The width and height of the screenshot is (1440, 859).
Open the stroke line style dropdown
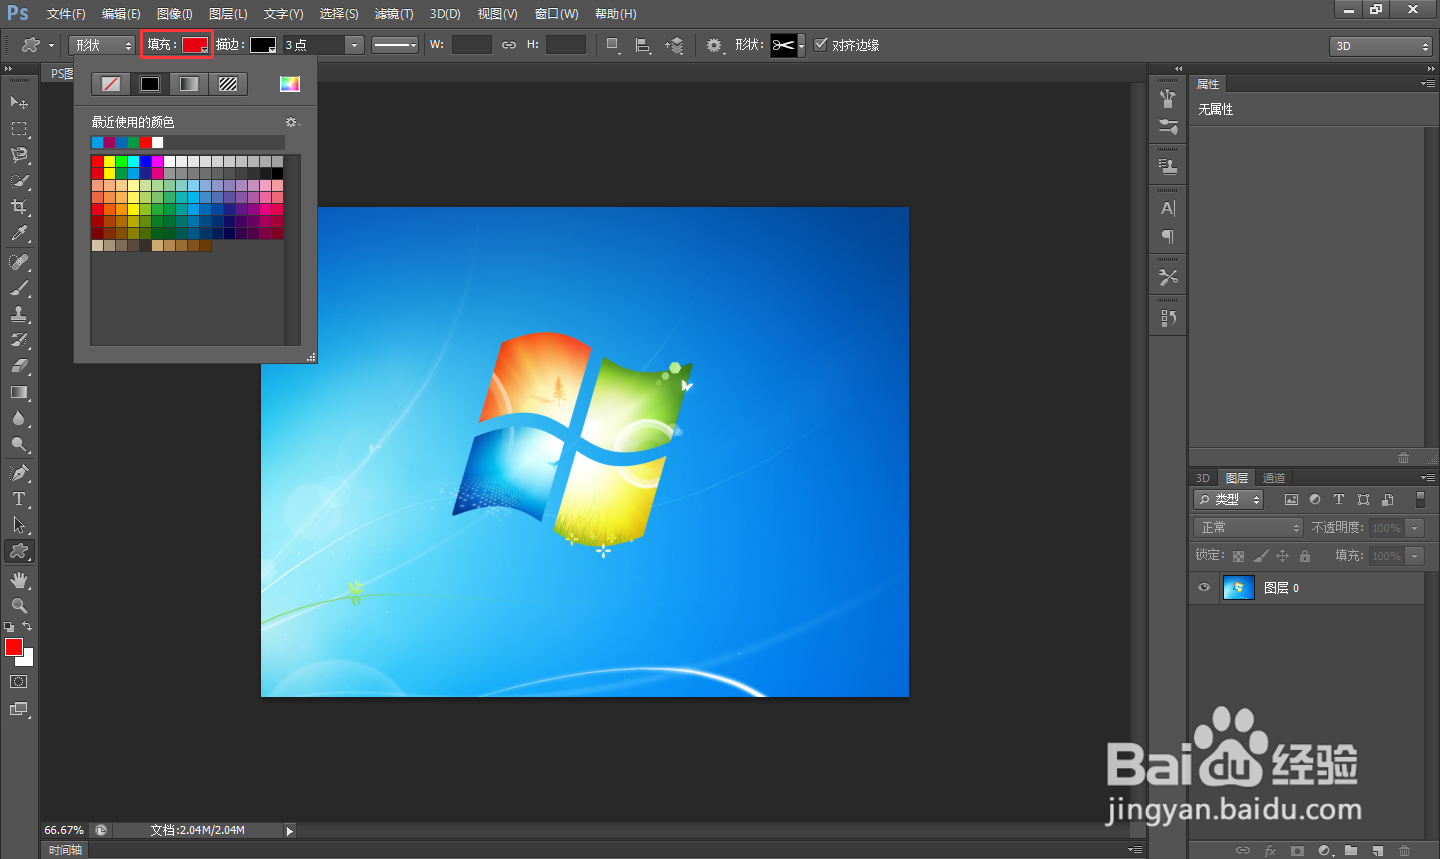click(x=395, y=45)
